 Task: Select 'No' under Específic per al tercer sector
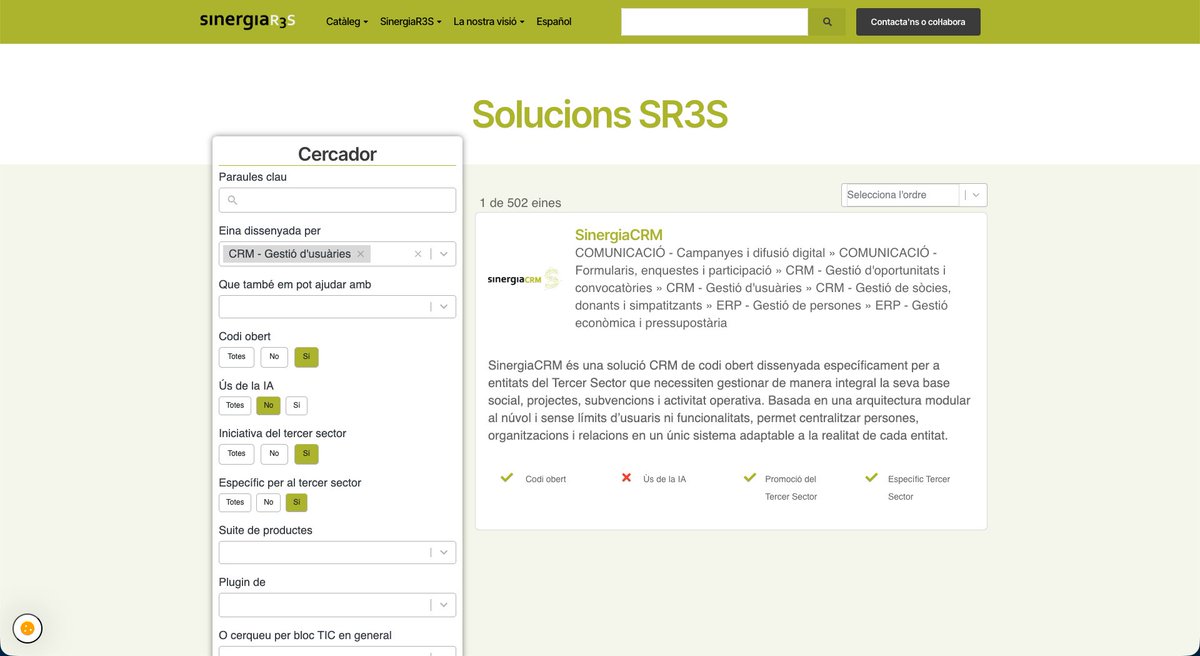268,503
